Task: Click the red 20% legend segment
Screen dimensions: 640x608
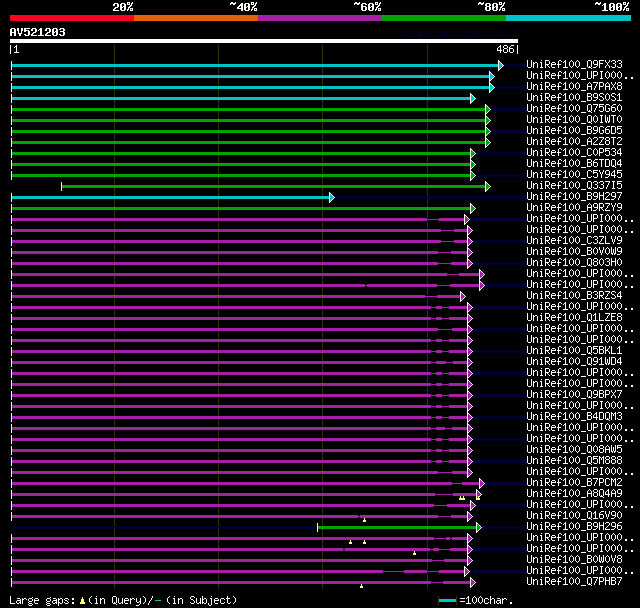Action: tap(72, 18)
